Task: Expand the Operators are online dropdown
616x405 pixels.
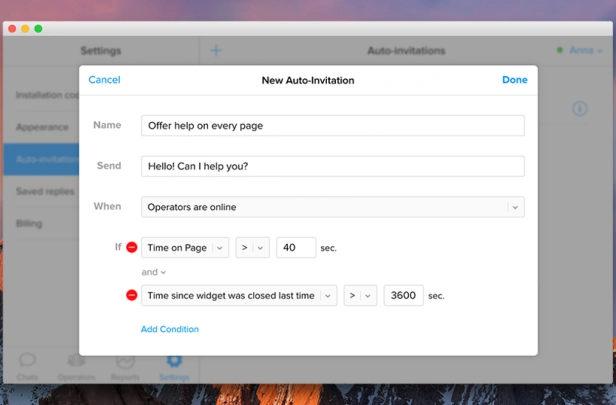Action: coord(333,207)
